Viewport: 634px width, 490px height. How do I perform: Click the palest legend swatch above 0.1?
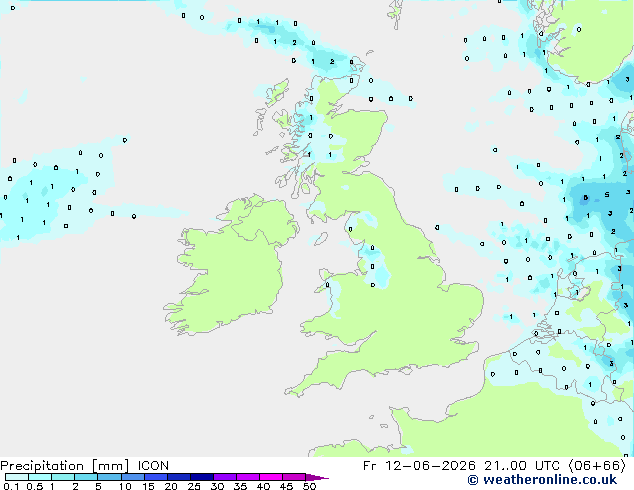pyautogui.click(x=17, y=477)
